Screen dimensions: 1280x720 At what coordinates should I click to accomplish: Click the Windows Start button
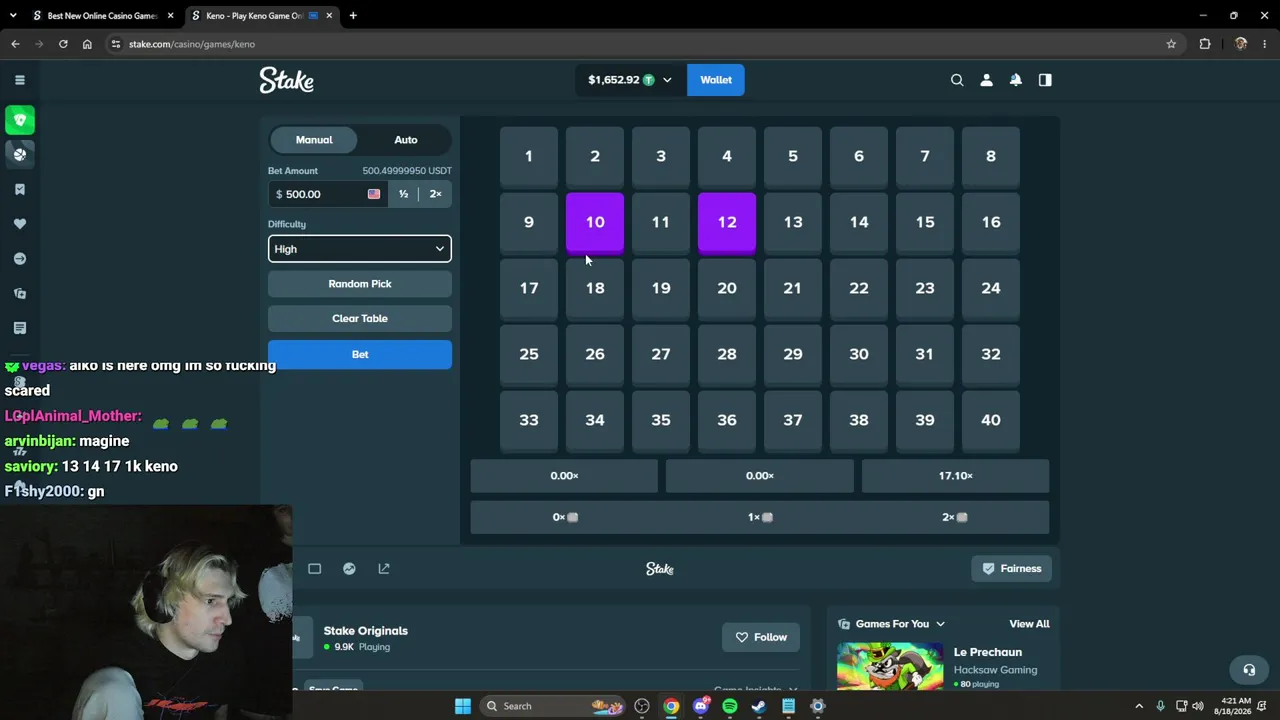(463, 706)
